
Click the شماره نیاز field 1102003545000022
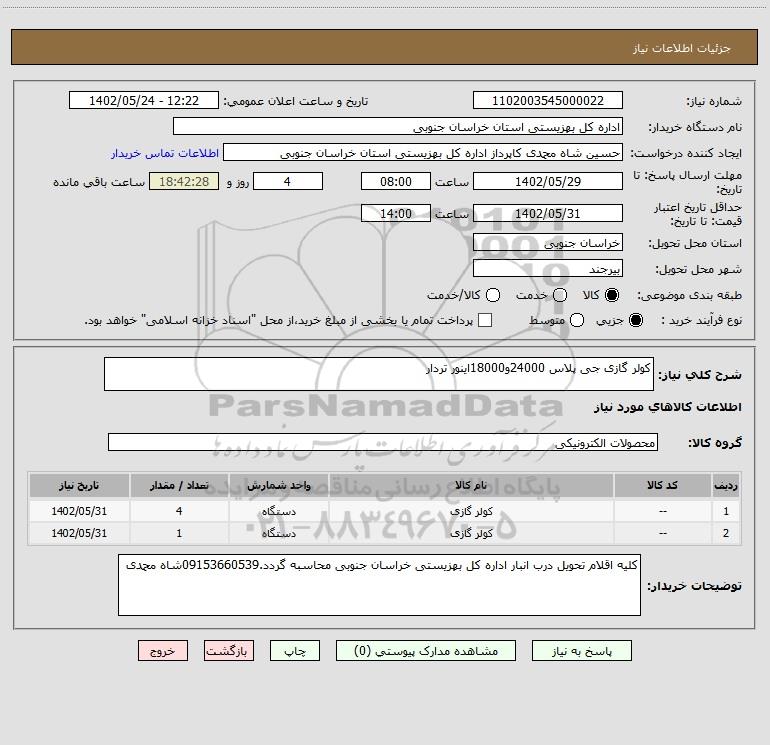tap(548, 101)
